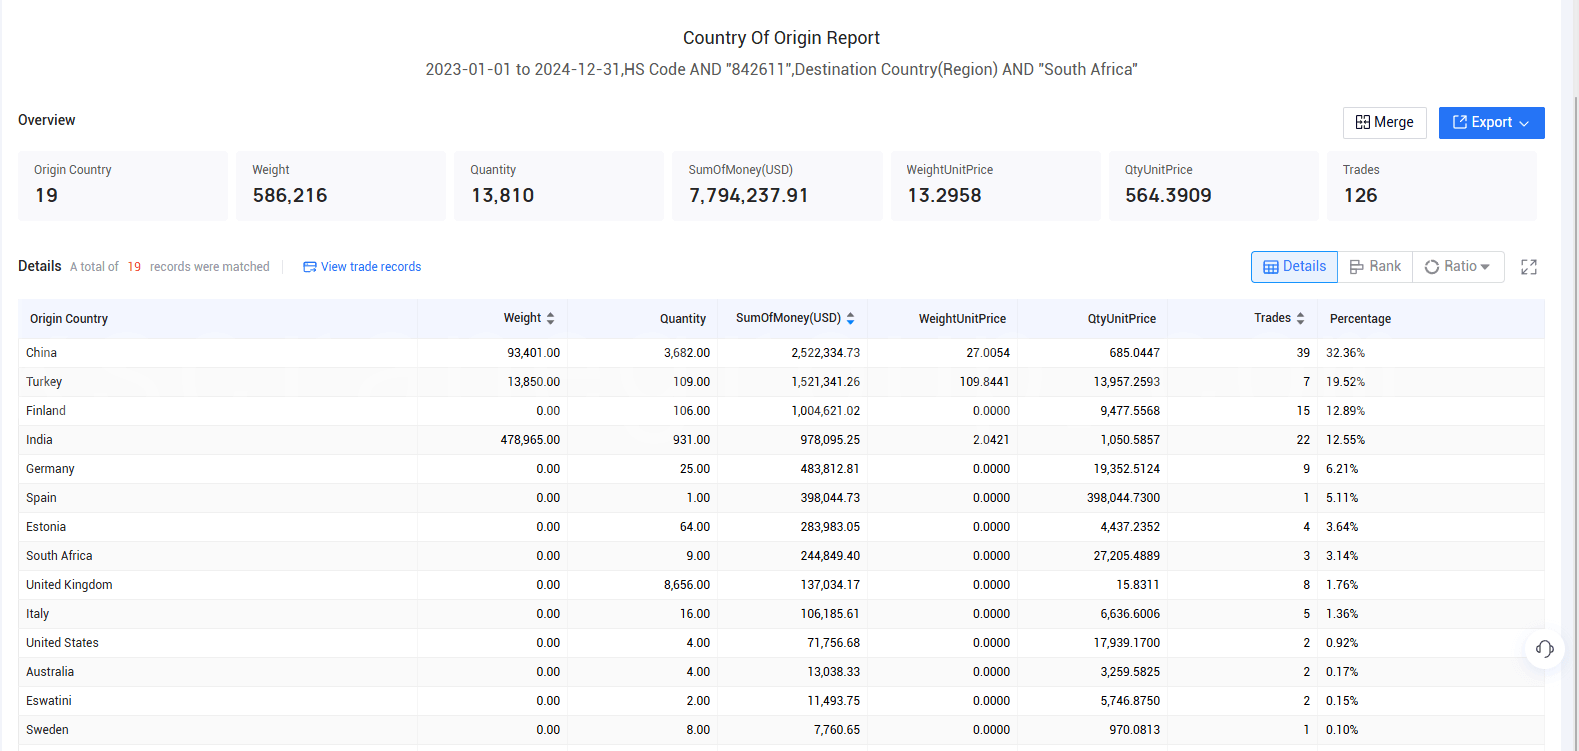
Task: Click the Merge button
Action: [x=1384, y=122]
